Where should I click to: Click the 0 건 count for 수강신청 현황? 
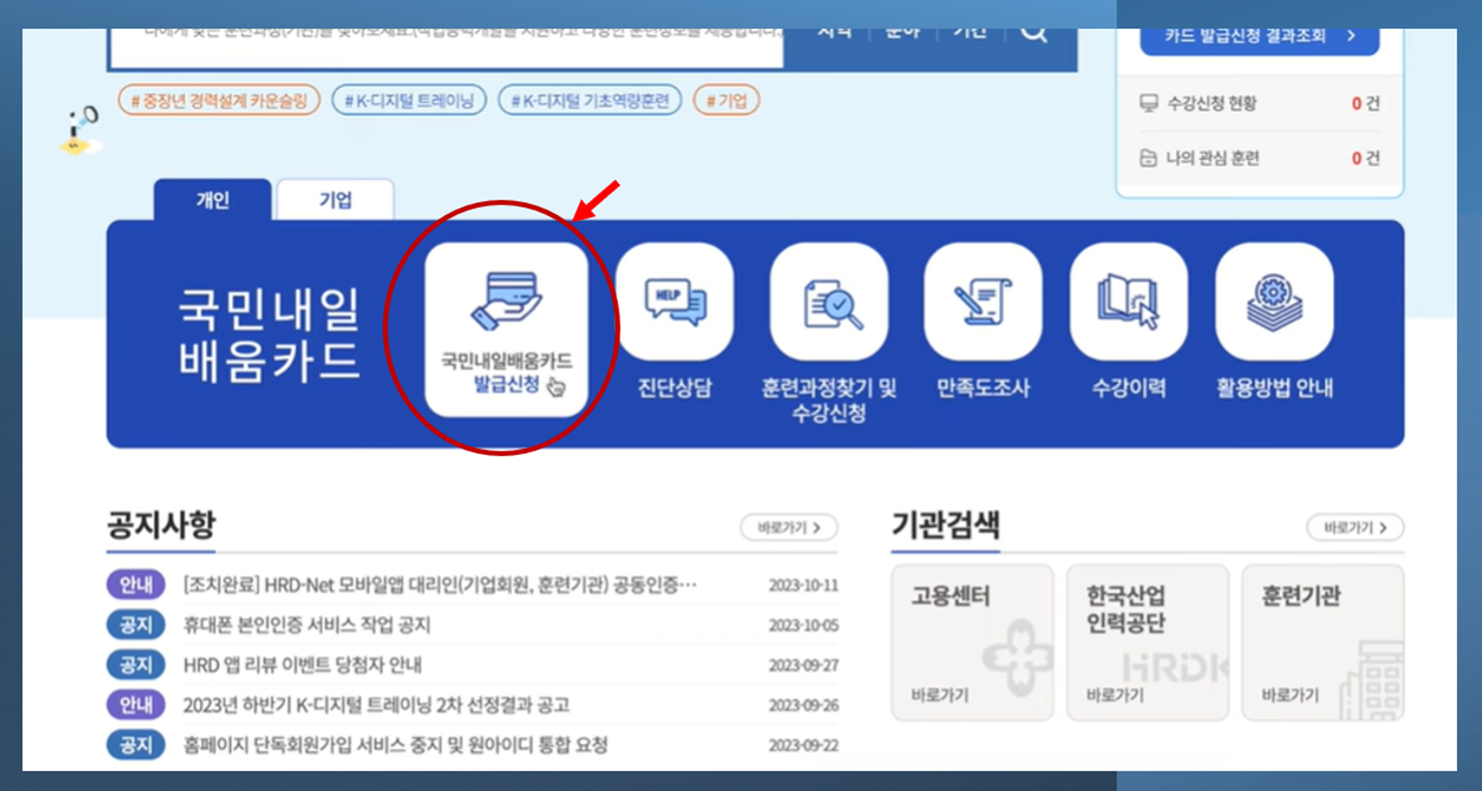[1365, 104]
